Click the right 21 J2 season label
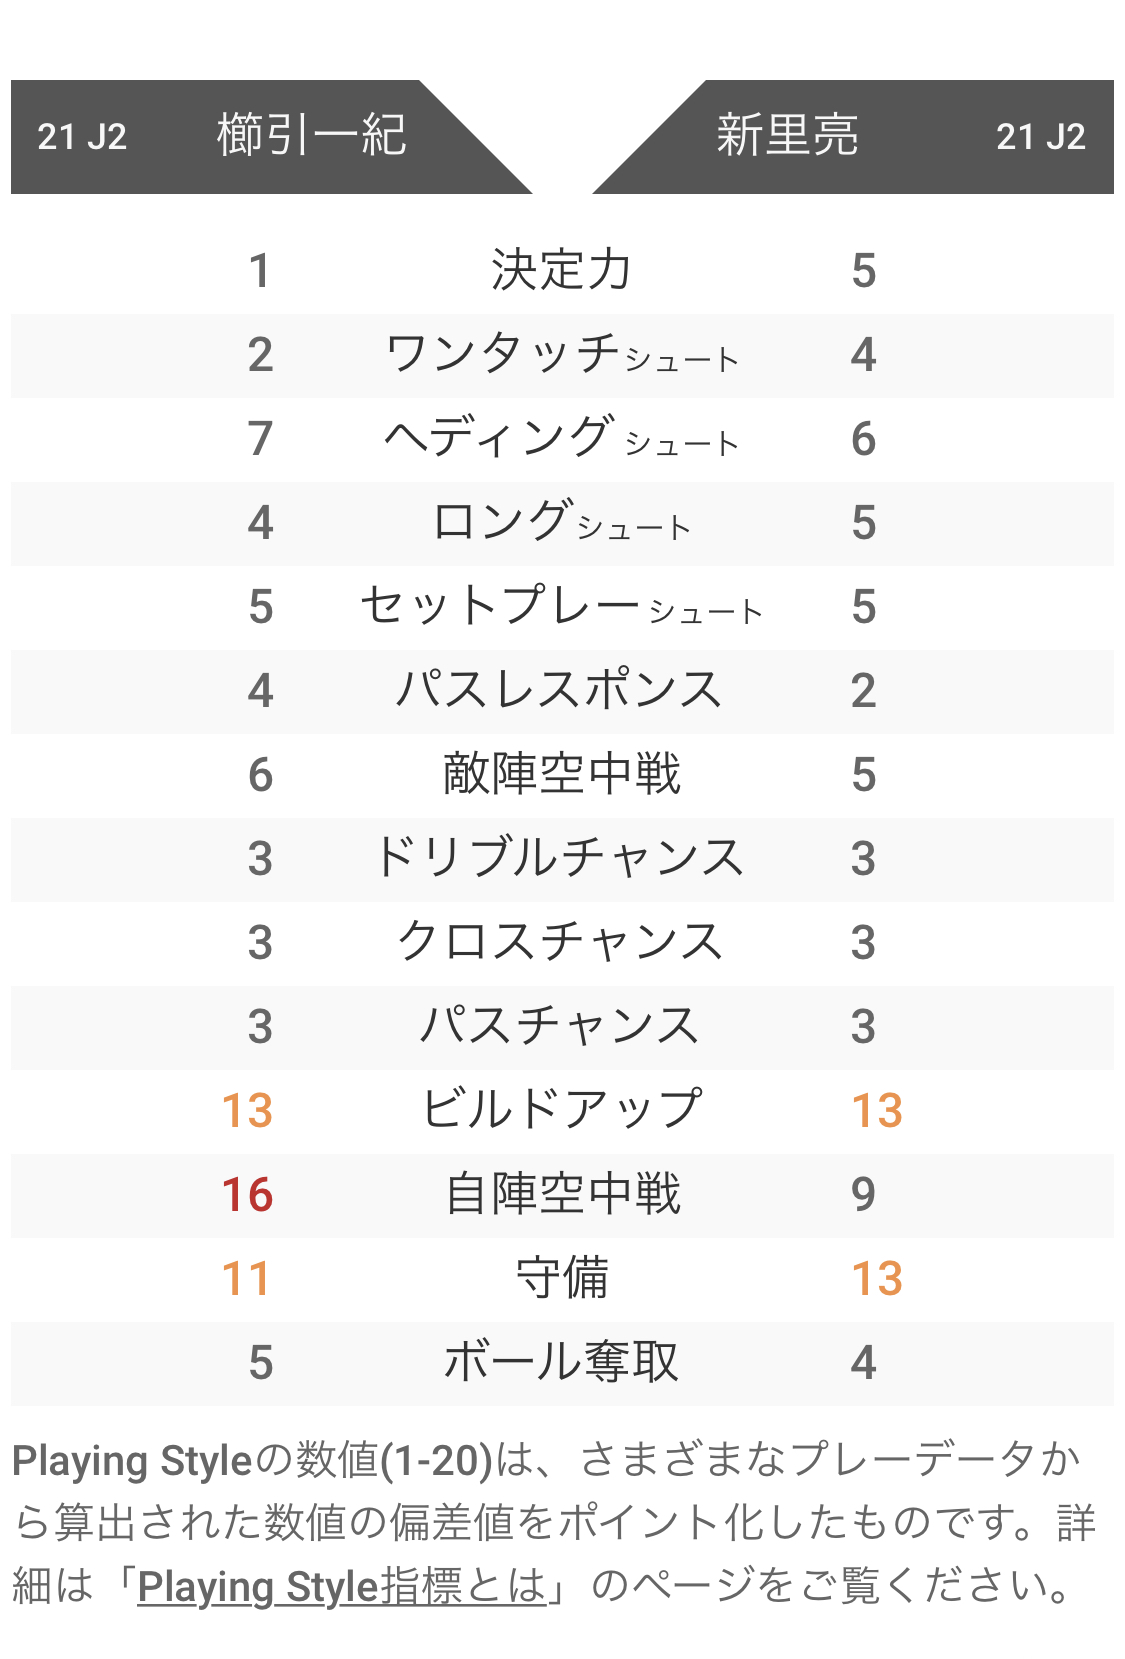 point(1040,137)
